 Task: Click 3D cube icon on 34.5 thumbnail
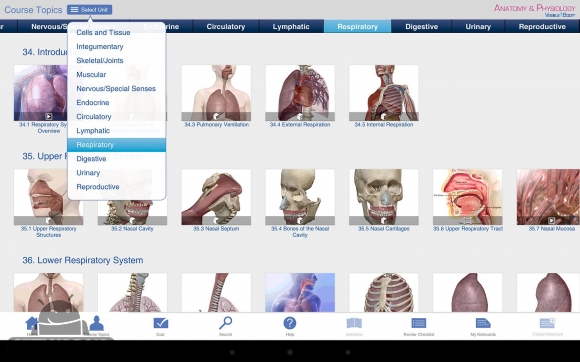(384, 116)
